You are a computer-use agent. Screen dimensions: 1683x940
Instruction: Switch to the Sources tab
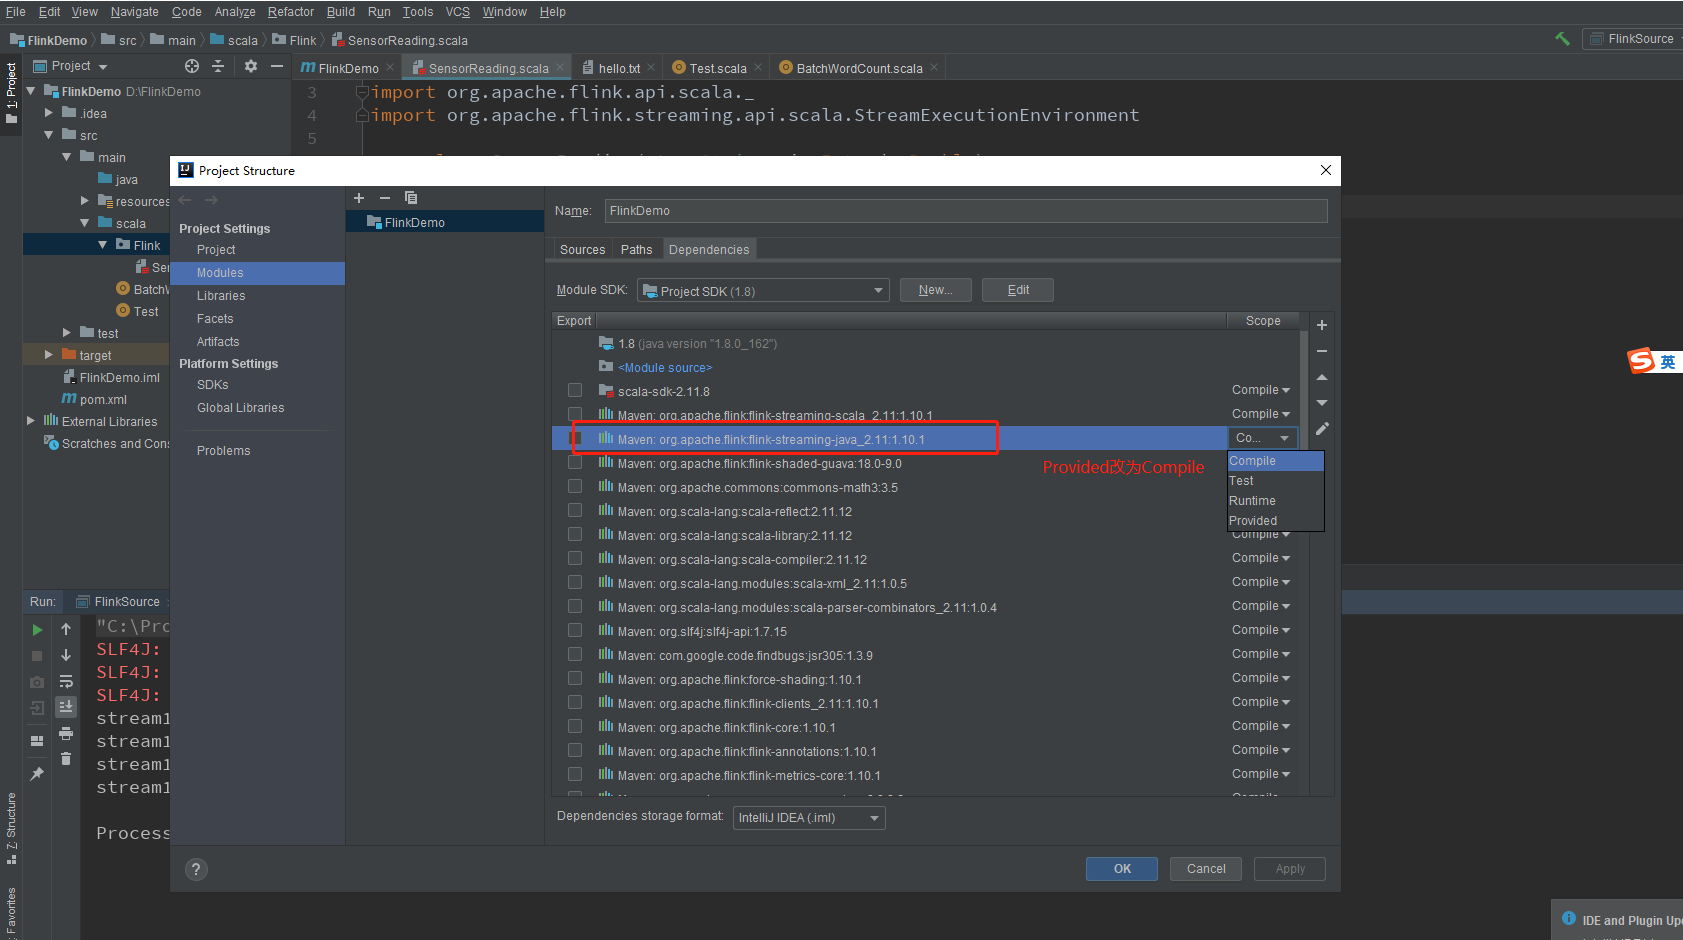coord(582,250)
